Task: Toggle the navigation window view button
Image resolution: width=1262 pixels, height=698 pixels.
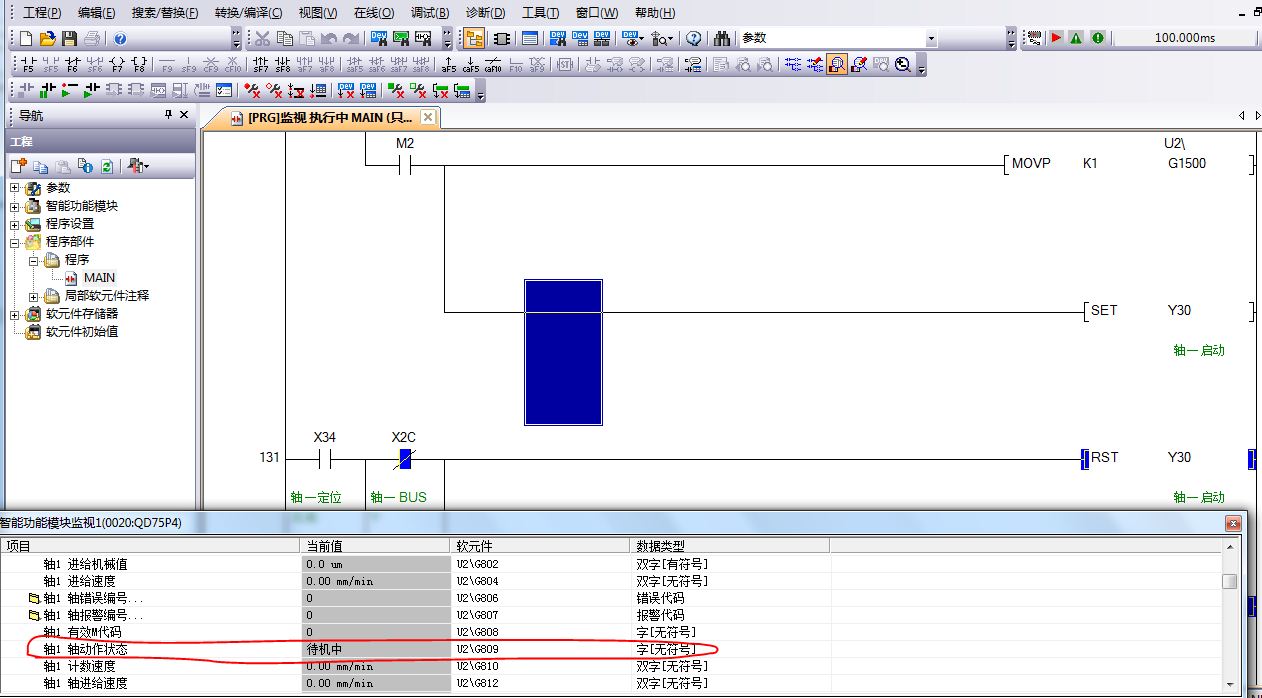Action: tap(474, 38)
